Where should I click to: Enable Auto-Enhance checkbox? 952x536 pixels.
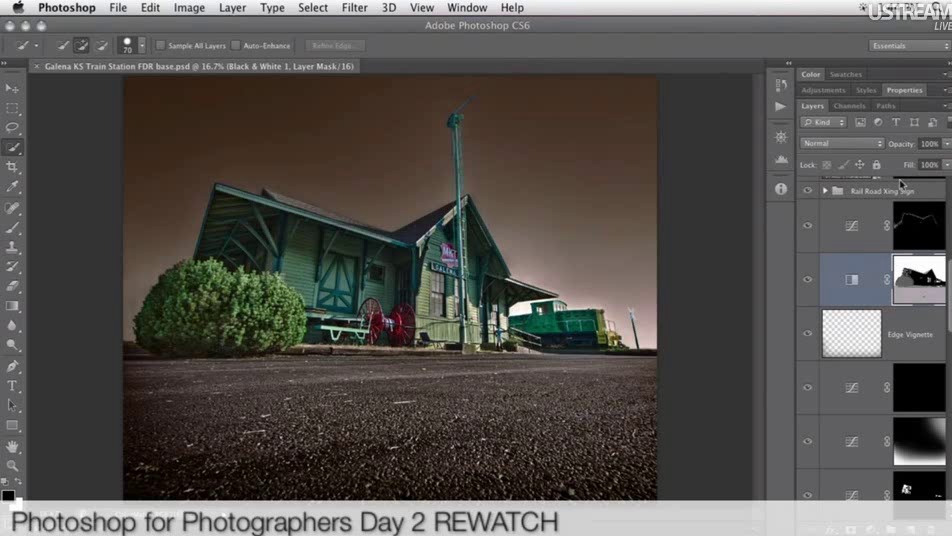tap(236, 46)
